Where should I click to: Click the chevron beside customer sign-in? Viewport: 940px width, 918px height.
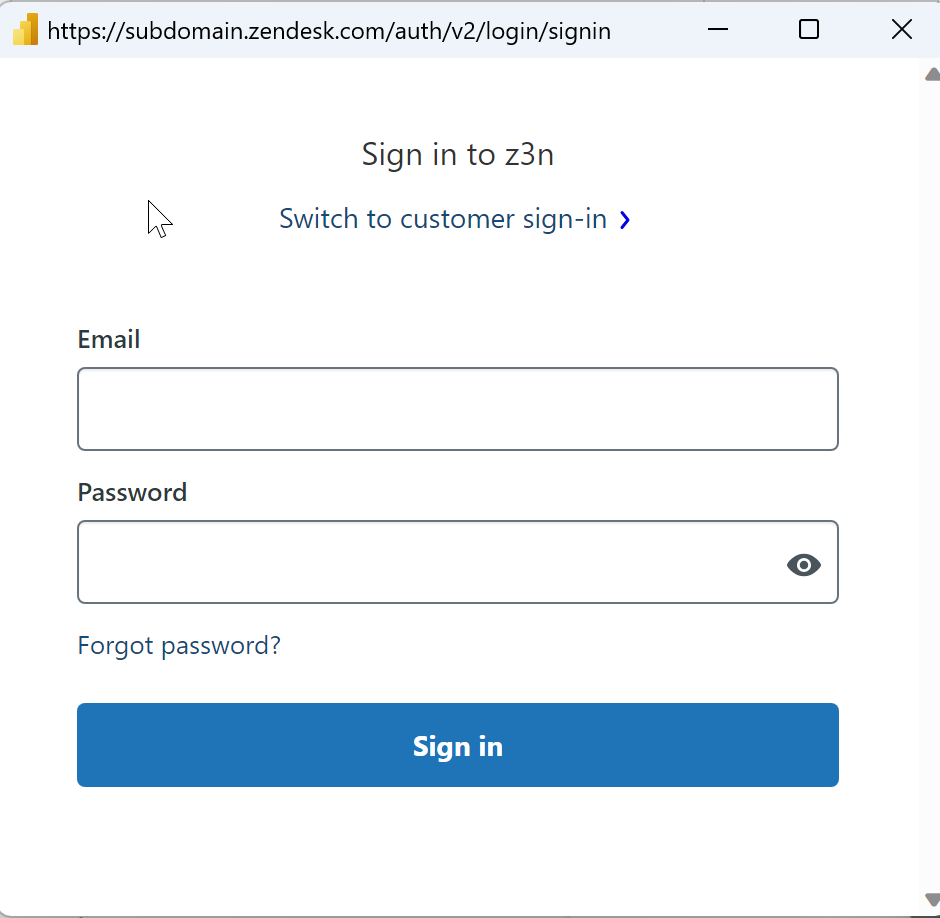point(625,220)
